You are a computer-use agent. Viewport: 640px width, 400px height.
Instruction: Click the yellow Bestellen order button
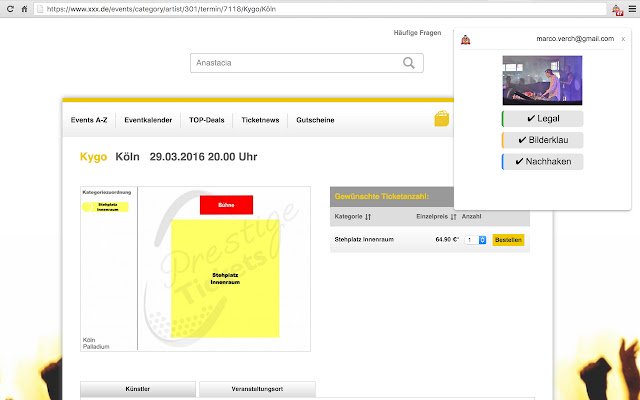508,240
